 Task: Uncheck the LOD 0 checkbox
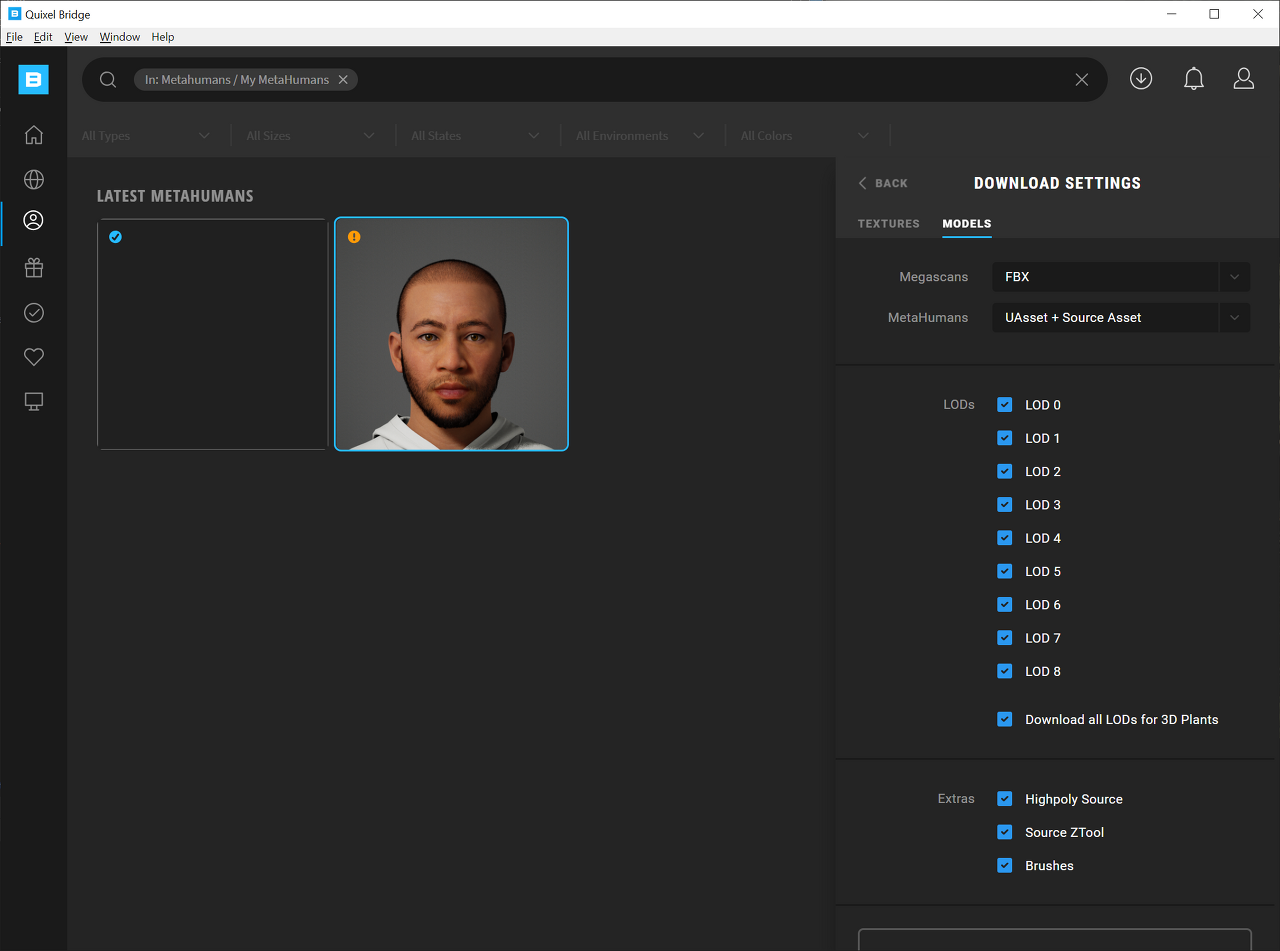point(1005,405)
